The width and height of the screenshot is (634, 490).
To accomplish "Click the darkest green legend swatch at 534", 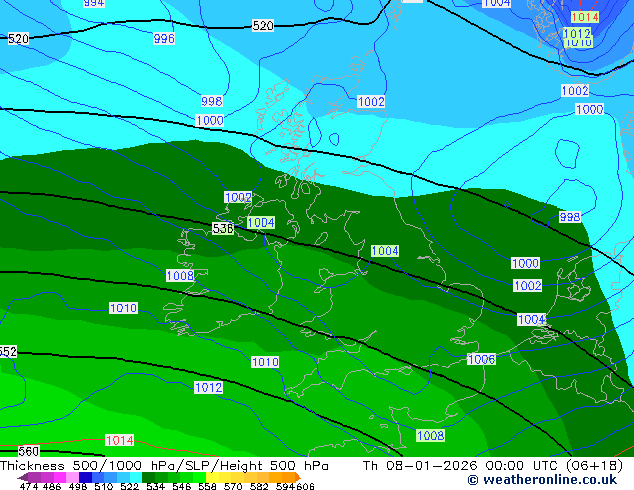I will tap(148, 477).
